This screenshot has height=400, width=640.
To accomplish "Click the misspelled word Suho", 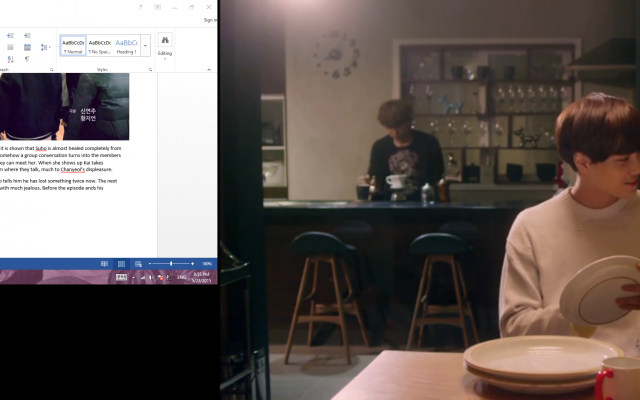I will pos(41,148).
